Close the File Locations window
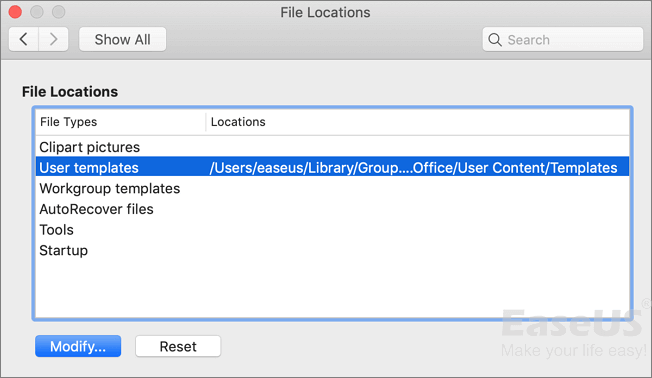 click(x=15, y=12)
